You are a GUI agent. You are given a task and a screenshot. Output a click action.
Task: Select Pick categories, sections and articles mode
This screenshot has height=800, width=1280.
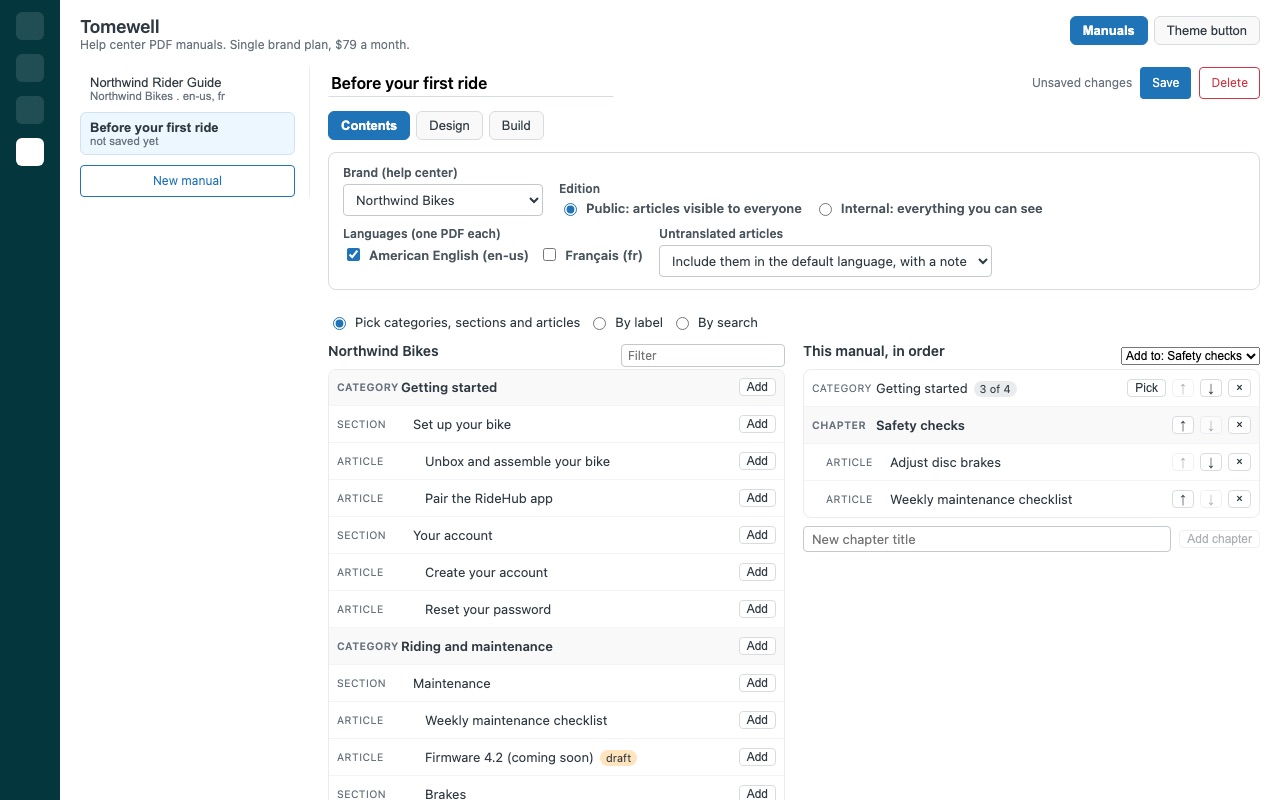pyautogui.click(x=340, y=323)
